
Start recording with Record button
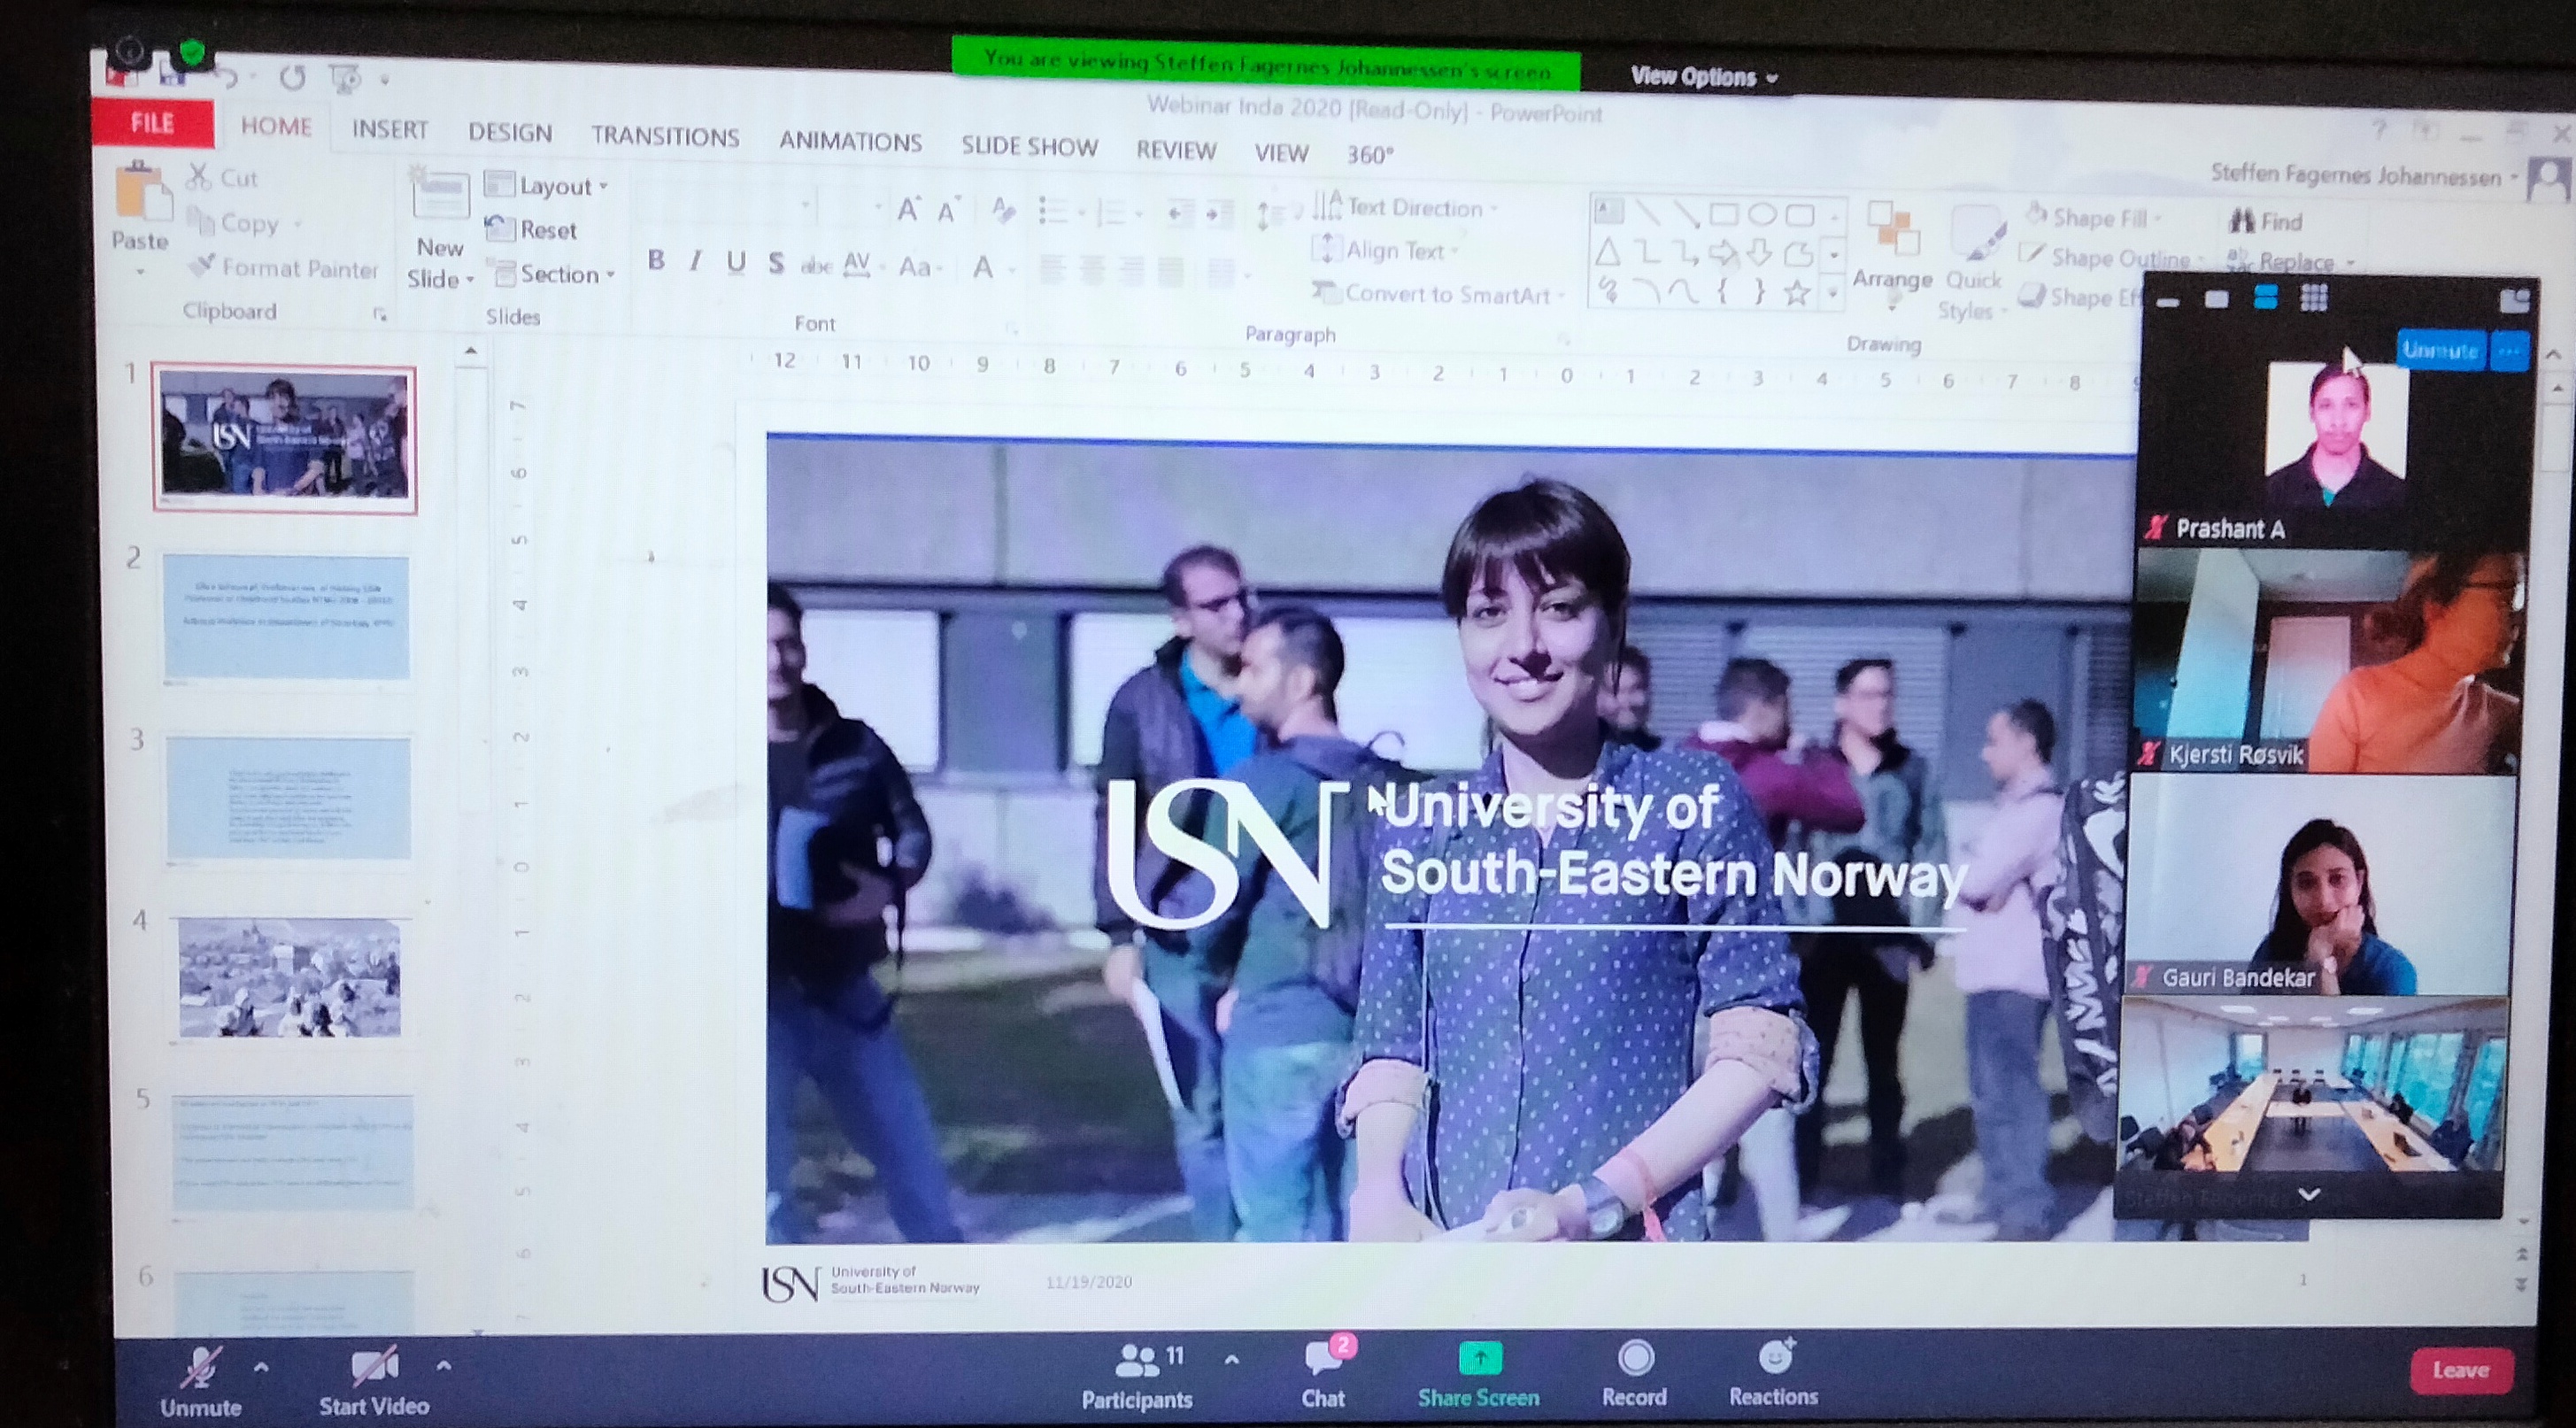1635,1374
